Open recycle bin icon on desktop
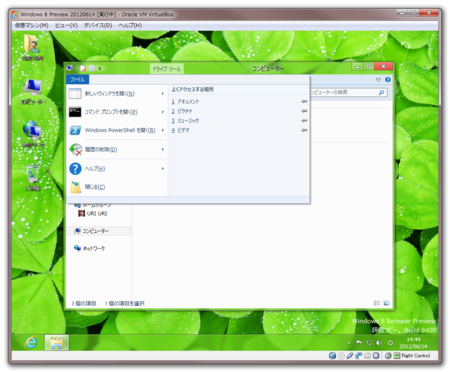Image resolution: width=450 pixels, height=372 pixels. tap(33, 178)
